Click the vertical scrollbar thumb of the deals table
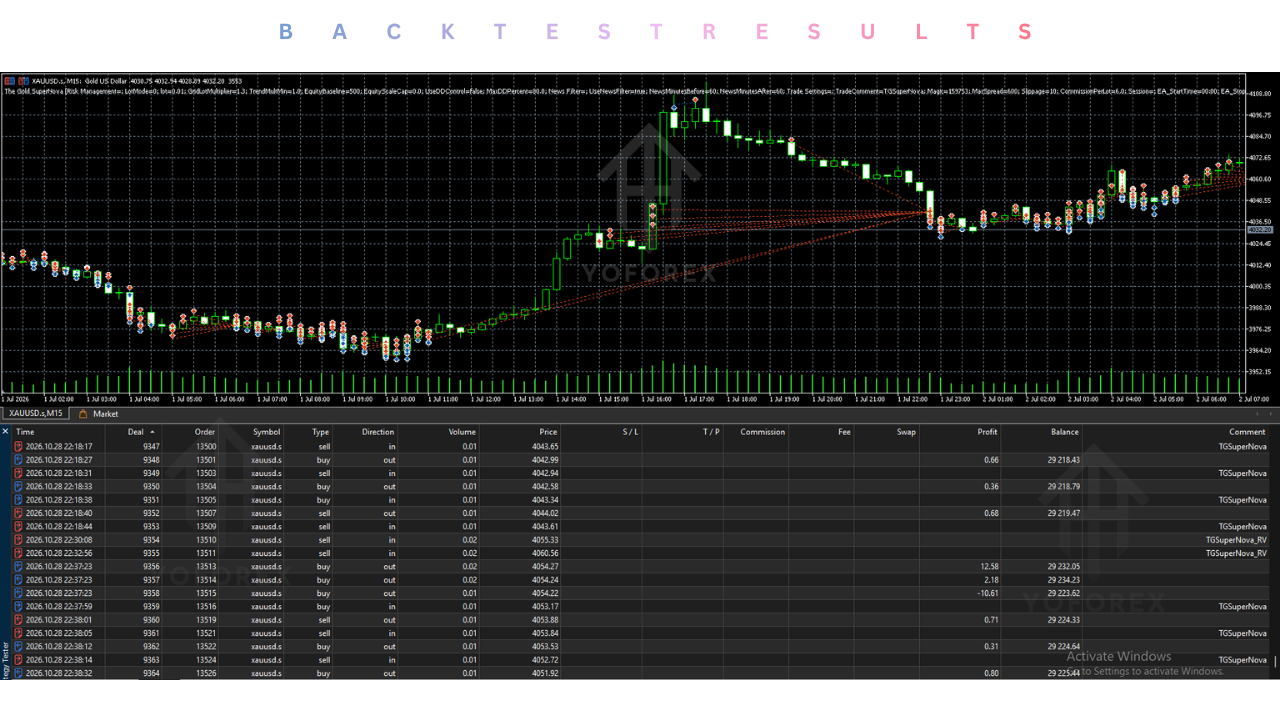1280x720 pixels. (x=1275, y=661)
